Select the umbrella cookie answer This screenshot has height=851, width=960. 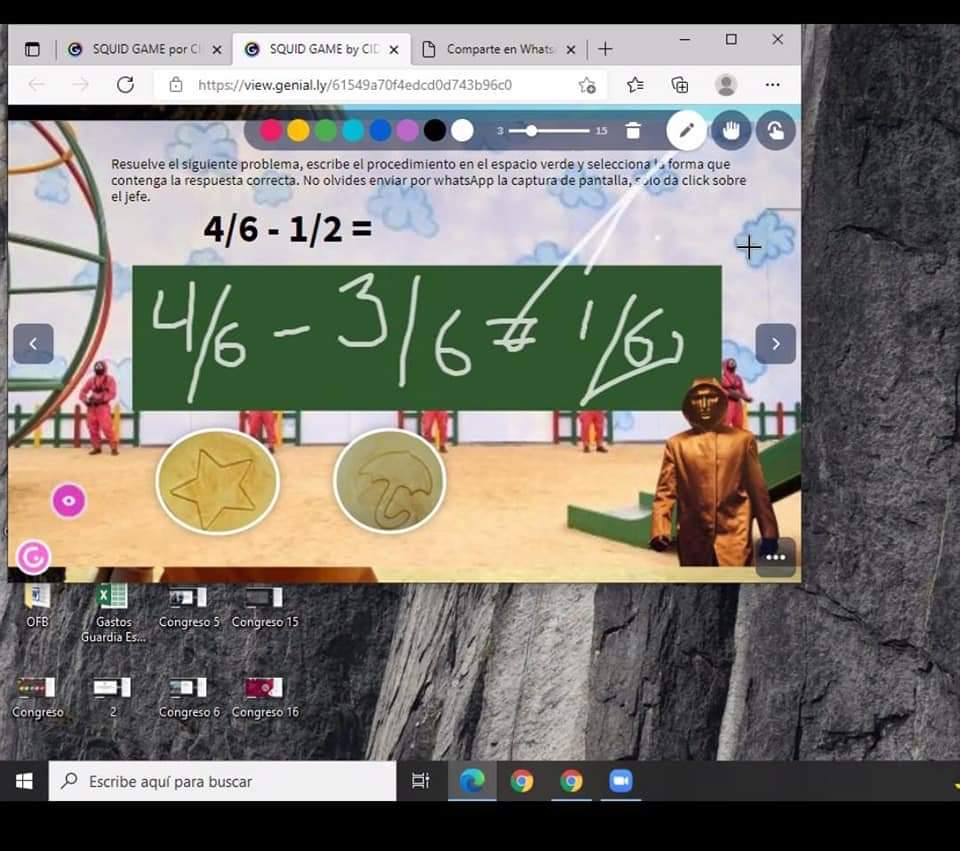(x=389, y=480)
